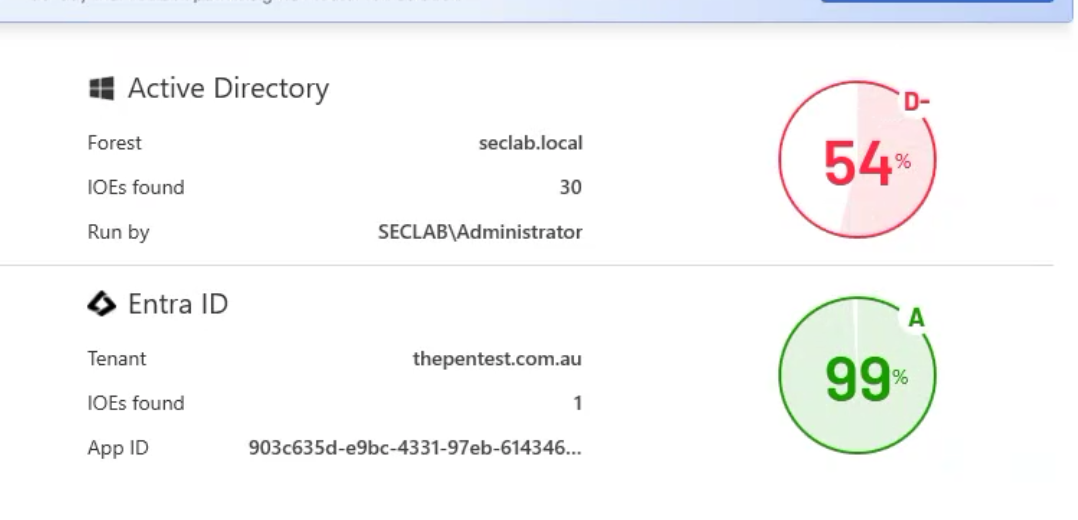1078x520 pixels.
Task: Click the Entra ID diamond logo icon
Action: (x=102, y=303)
